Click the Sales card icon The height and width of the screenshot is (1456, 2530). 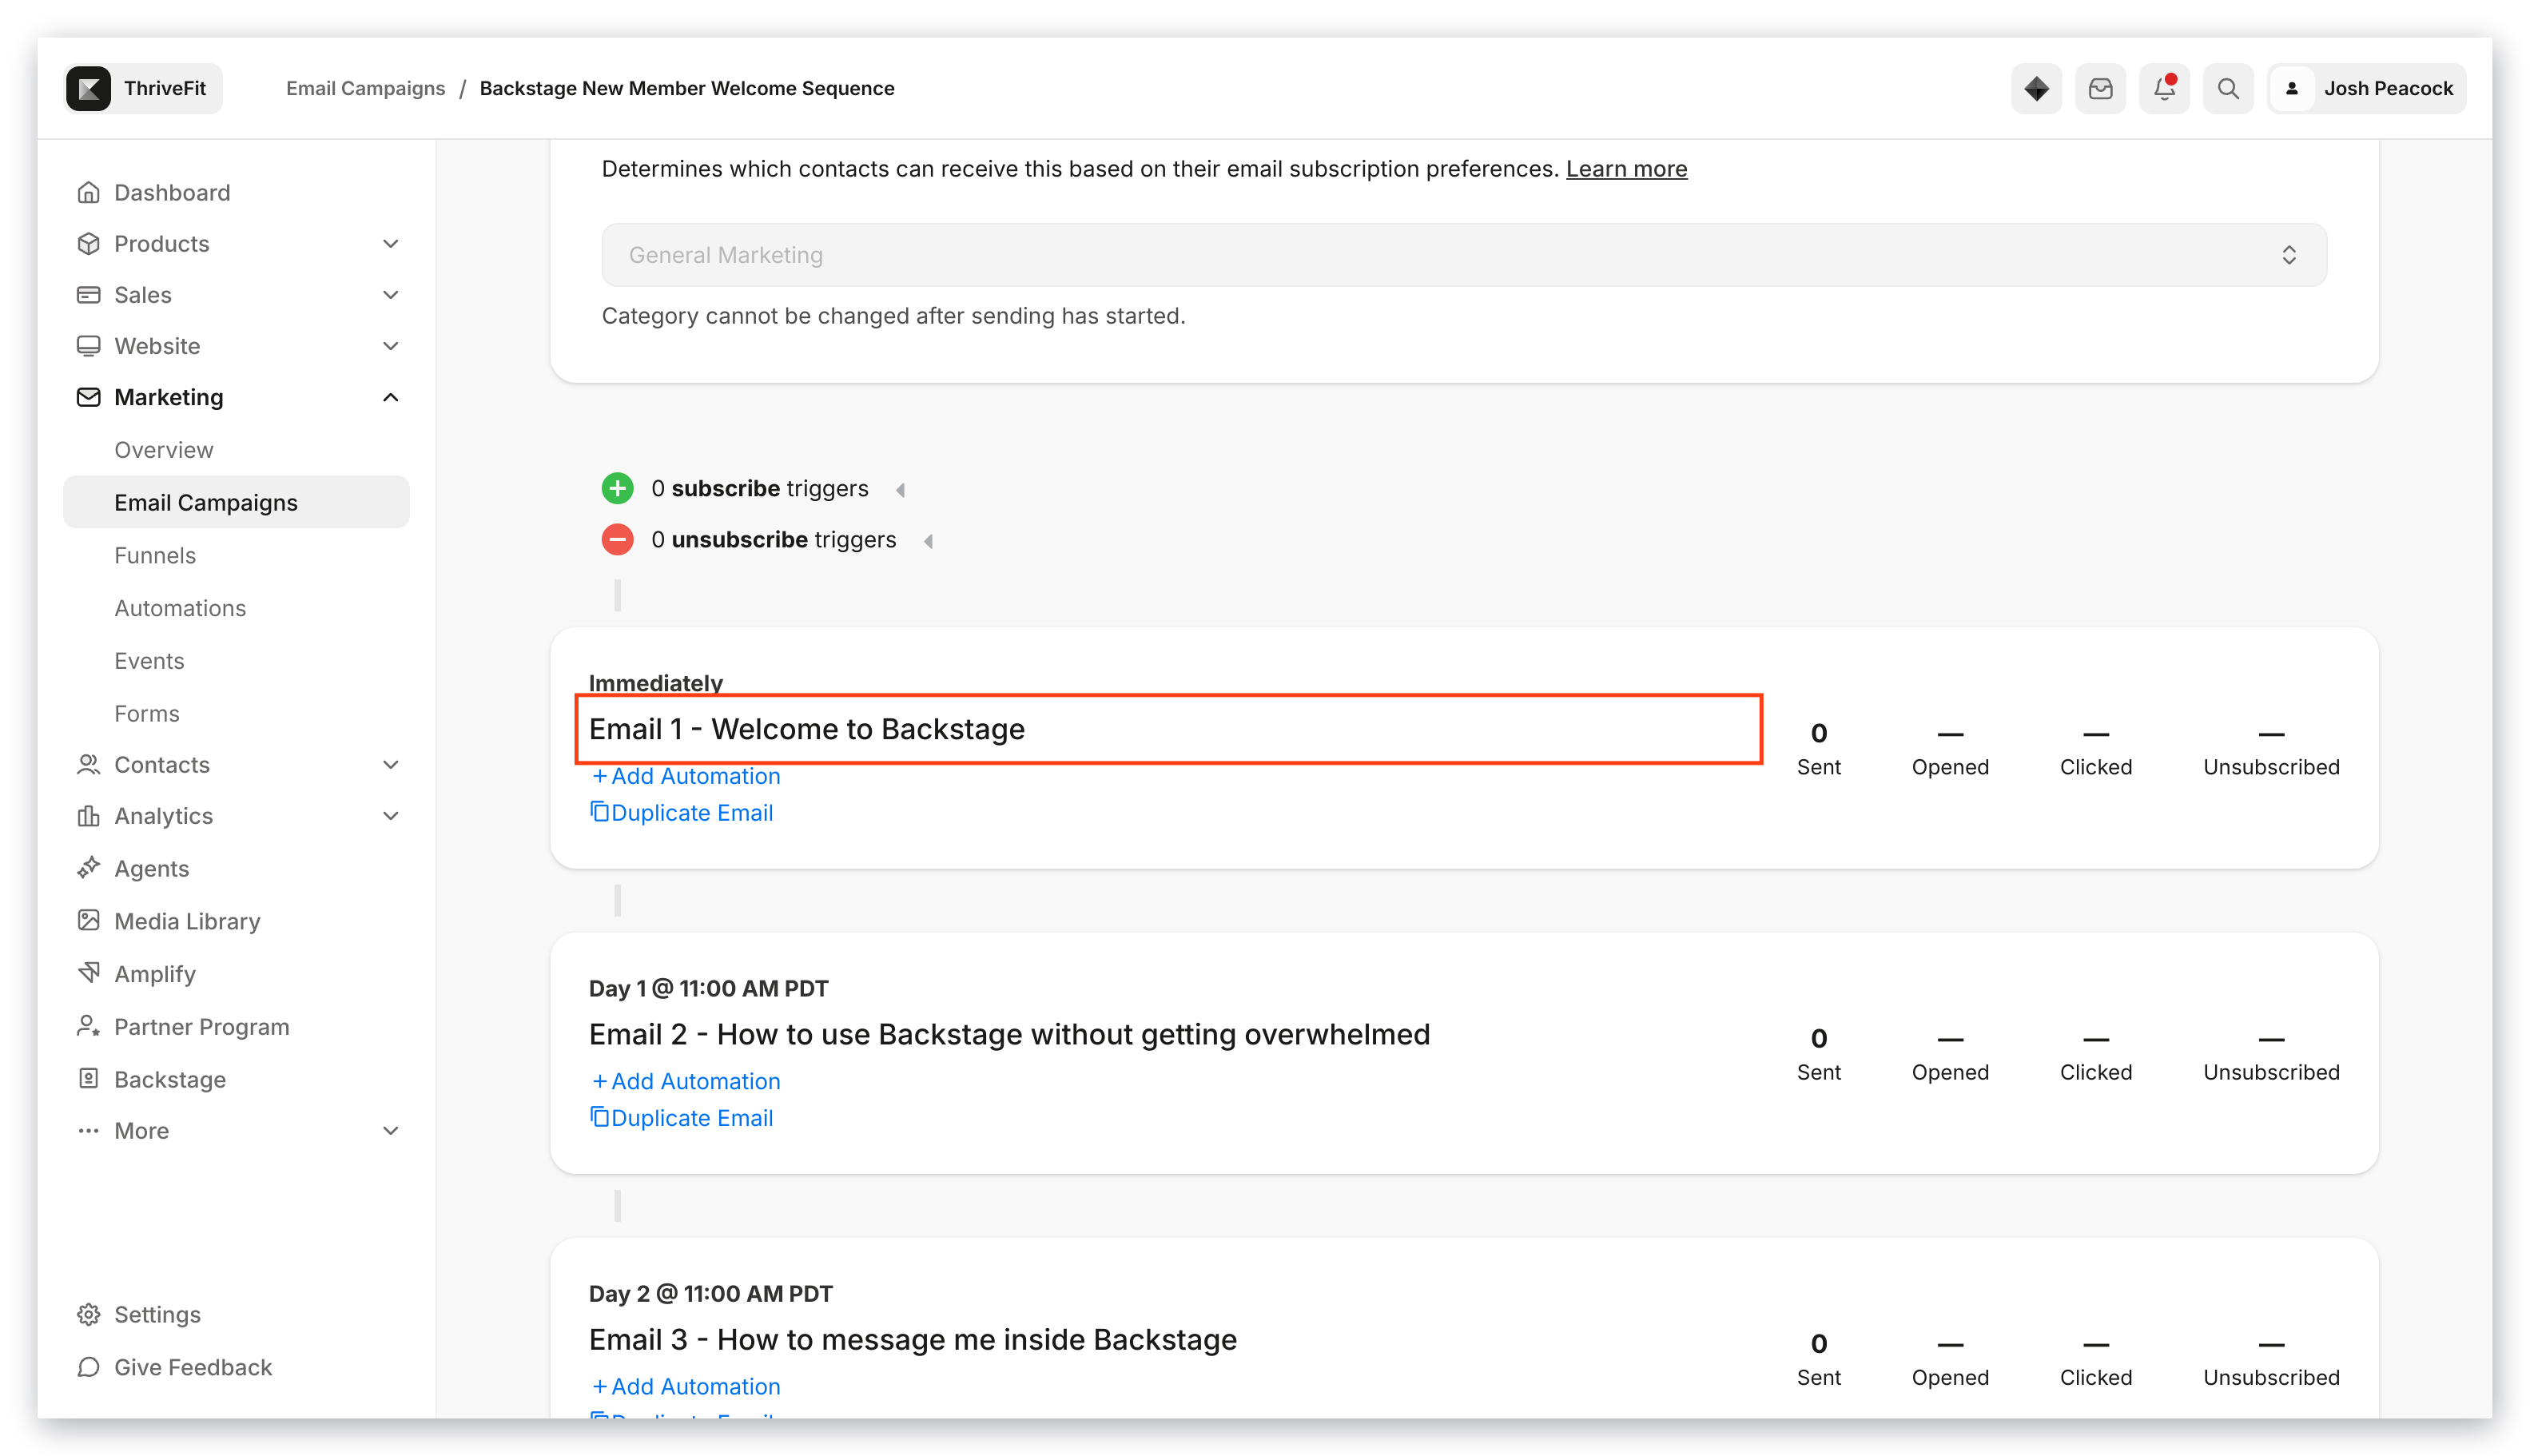(88, 294)
